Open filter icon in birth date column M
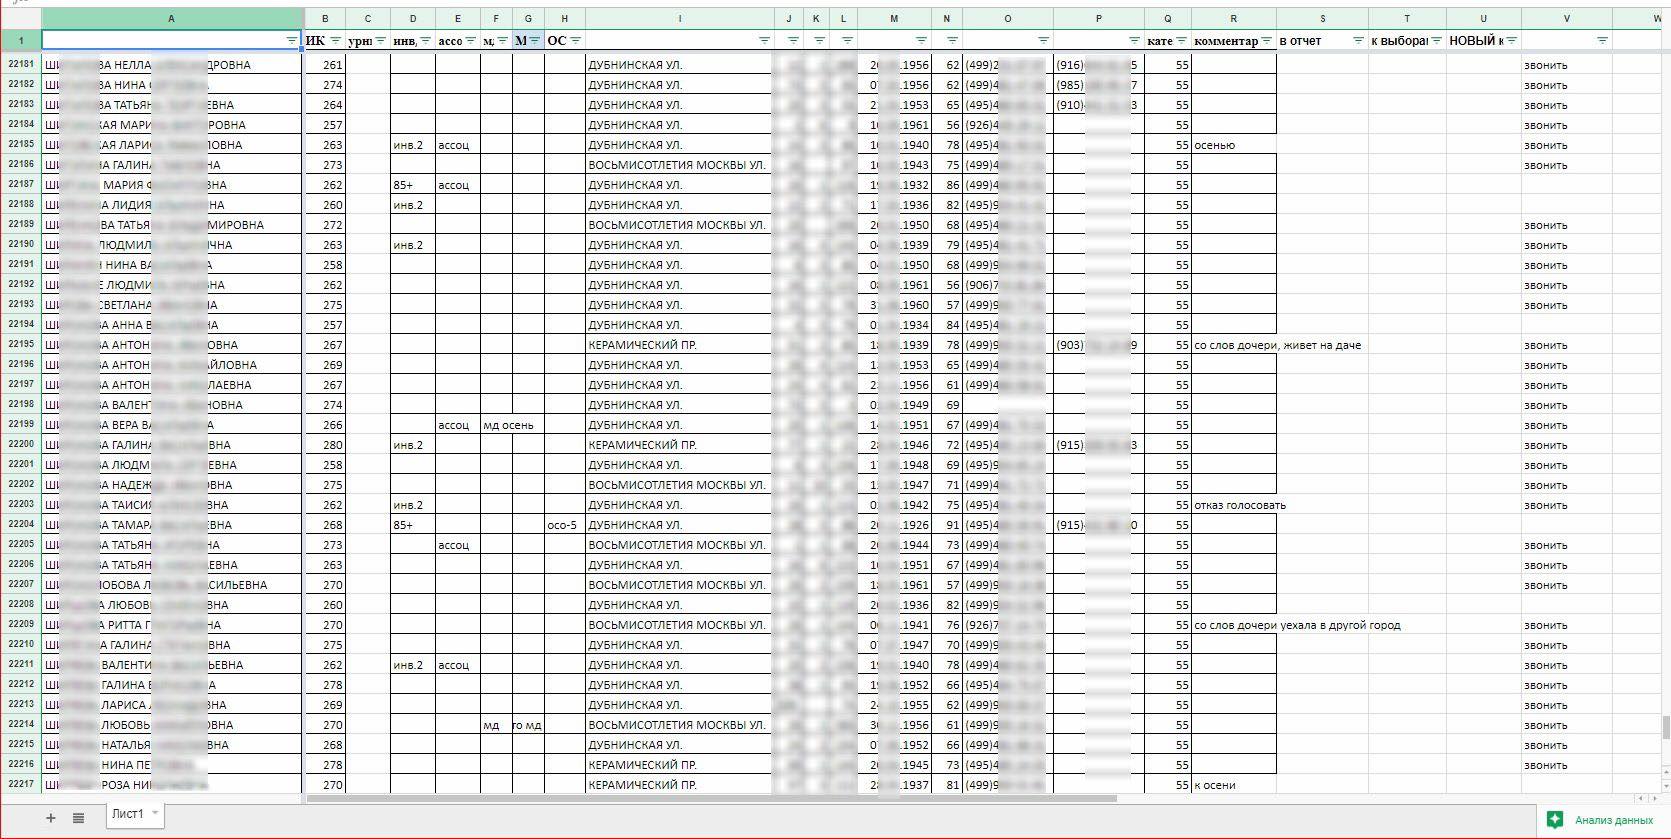The height and width of the screenshot is (839, 1671). point(920,41)
